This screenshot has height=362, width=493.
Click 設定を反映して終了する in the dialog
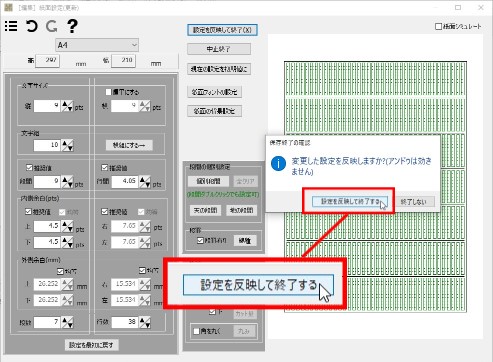(x=350, y=201)
